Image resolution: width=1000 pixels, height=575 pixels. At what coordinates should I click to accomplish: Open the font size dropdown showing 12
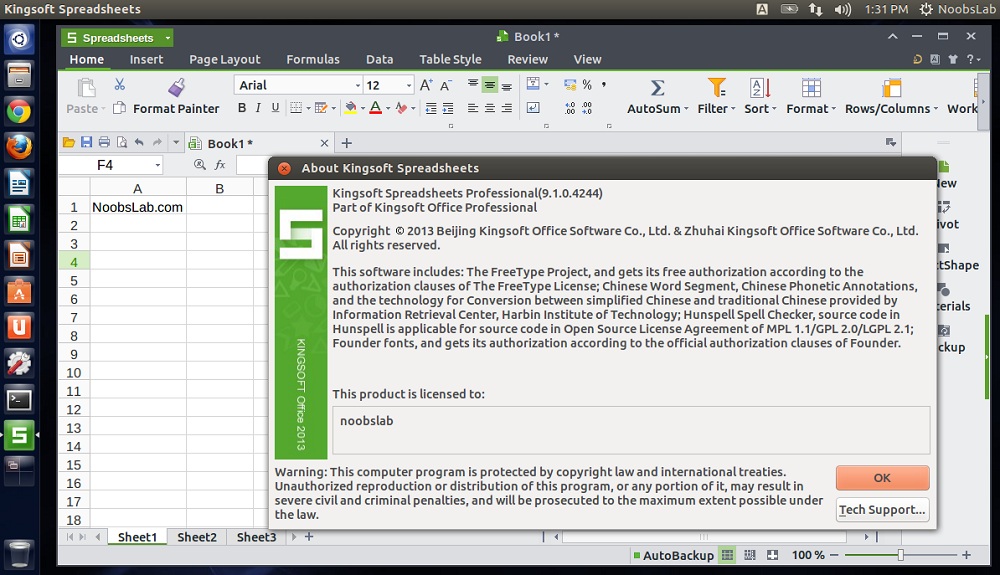[409, 85]
